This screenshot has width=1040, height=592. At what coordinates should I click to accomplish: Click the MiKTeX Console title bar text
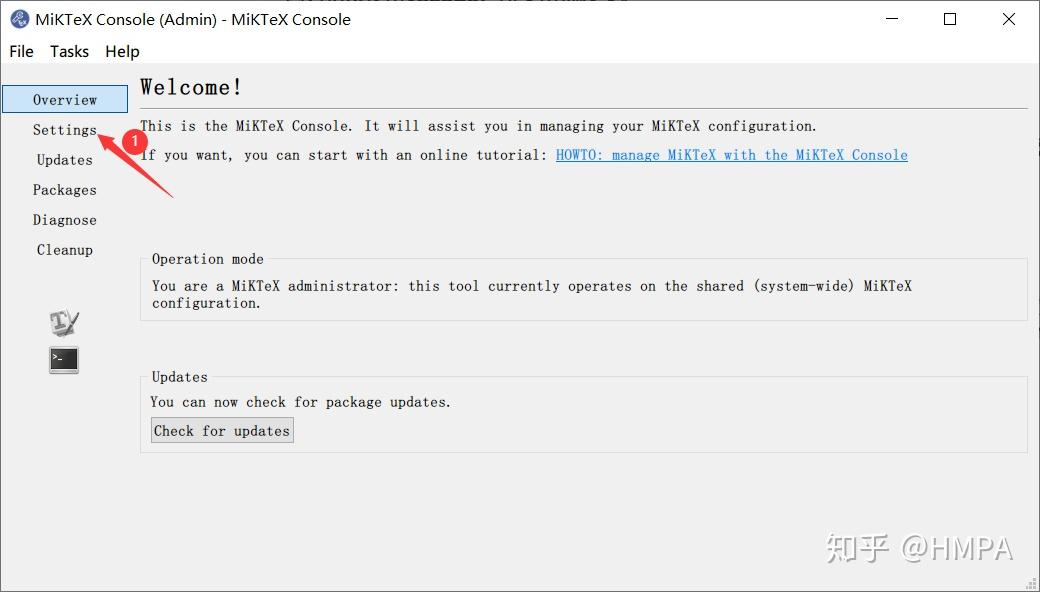[193, 19]
